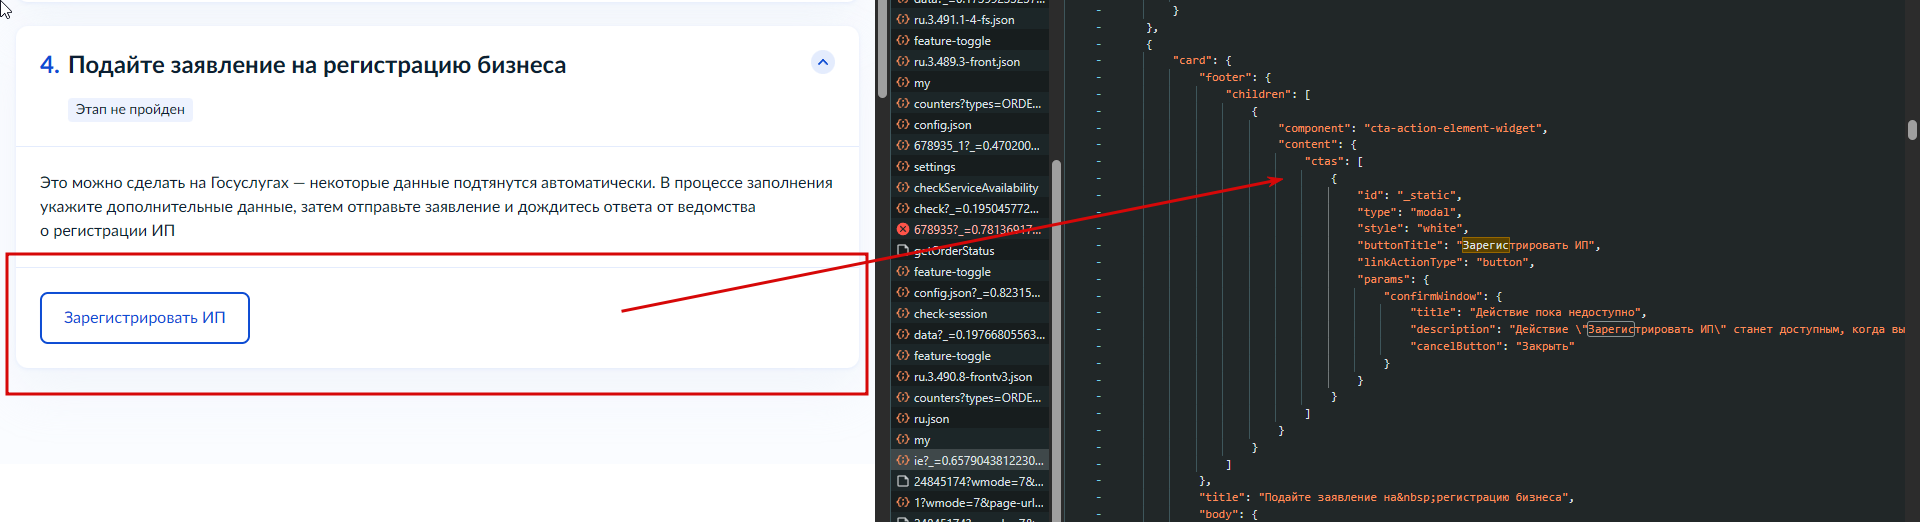Collapse the "ctas" array fold marker

1099,162
